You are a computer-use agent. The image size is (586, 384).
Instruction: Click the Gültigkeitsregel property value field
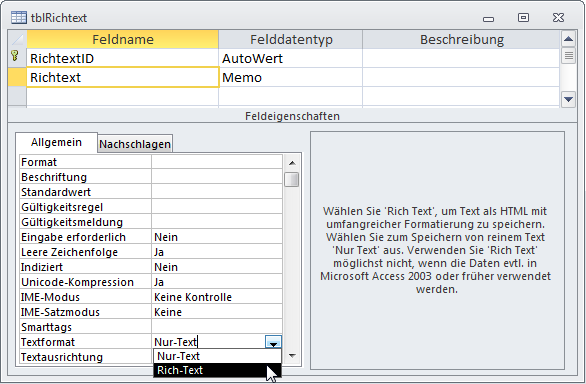pyautogui.click(x=217, y=207)
